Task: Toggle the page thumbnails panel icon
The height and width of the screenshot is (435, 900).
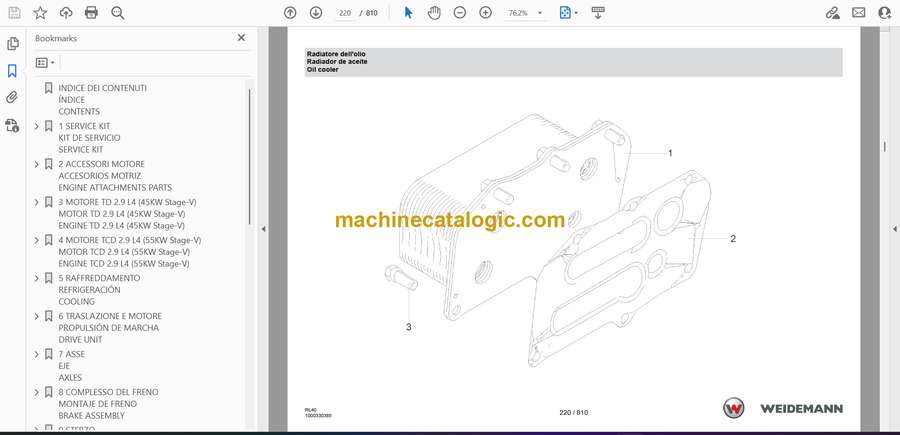Action: (12, 44)
